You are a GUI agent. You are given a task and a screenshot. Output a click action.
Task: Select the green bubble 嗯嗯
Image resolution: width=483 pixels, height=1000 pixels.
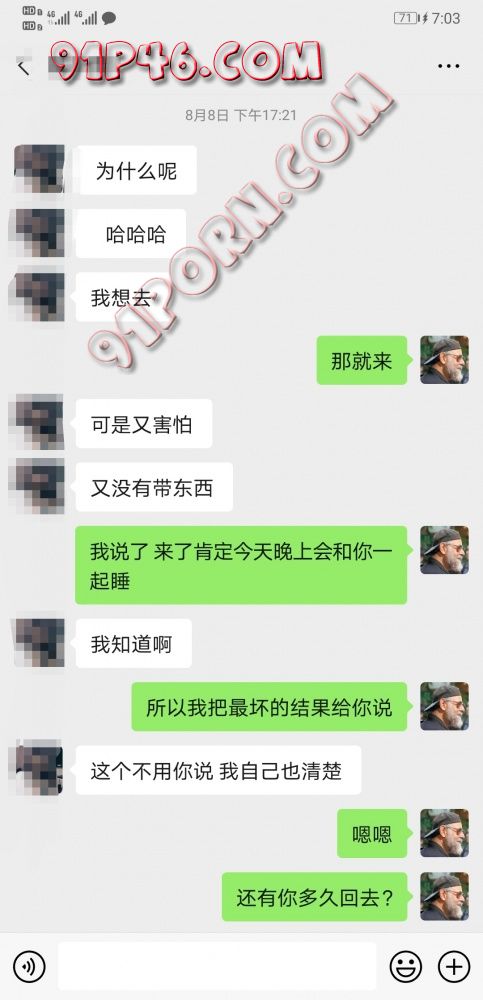(372, 833)
